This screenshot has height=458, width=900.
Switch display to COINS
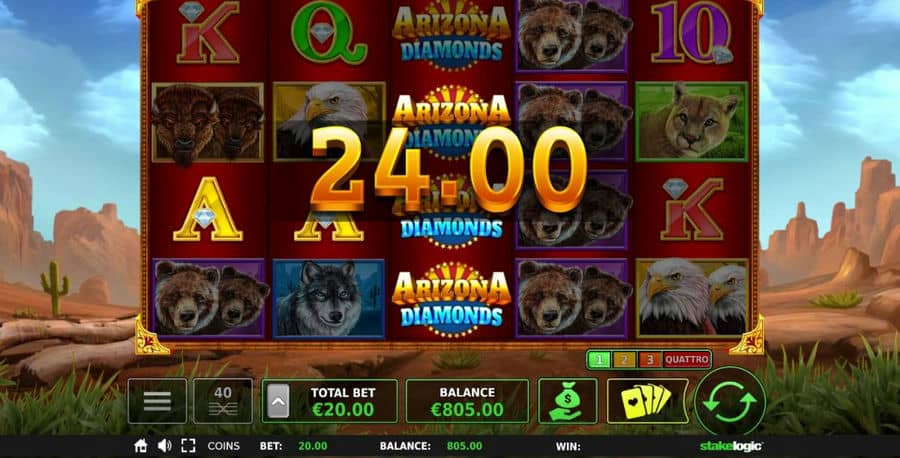tap(223, 446)
